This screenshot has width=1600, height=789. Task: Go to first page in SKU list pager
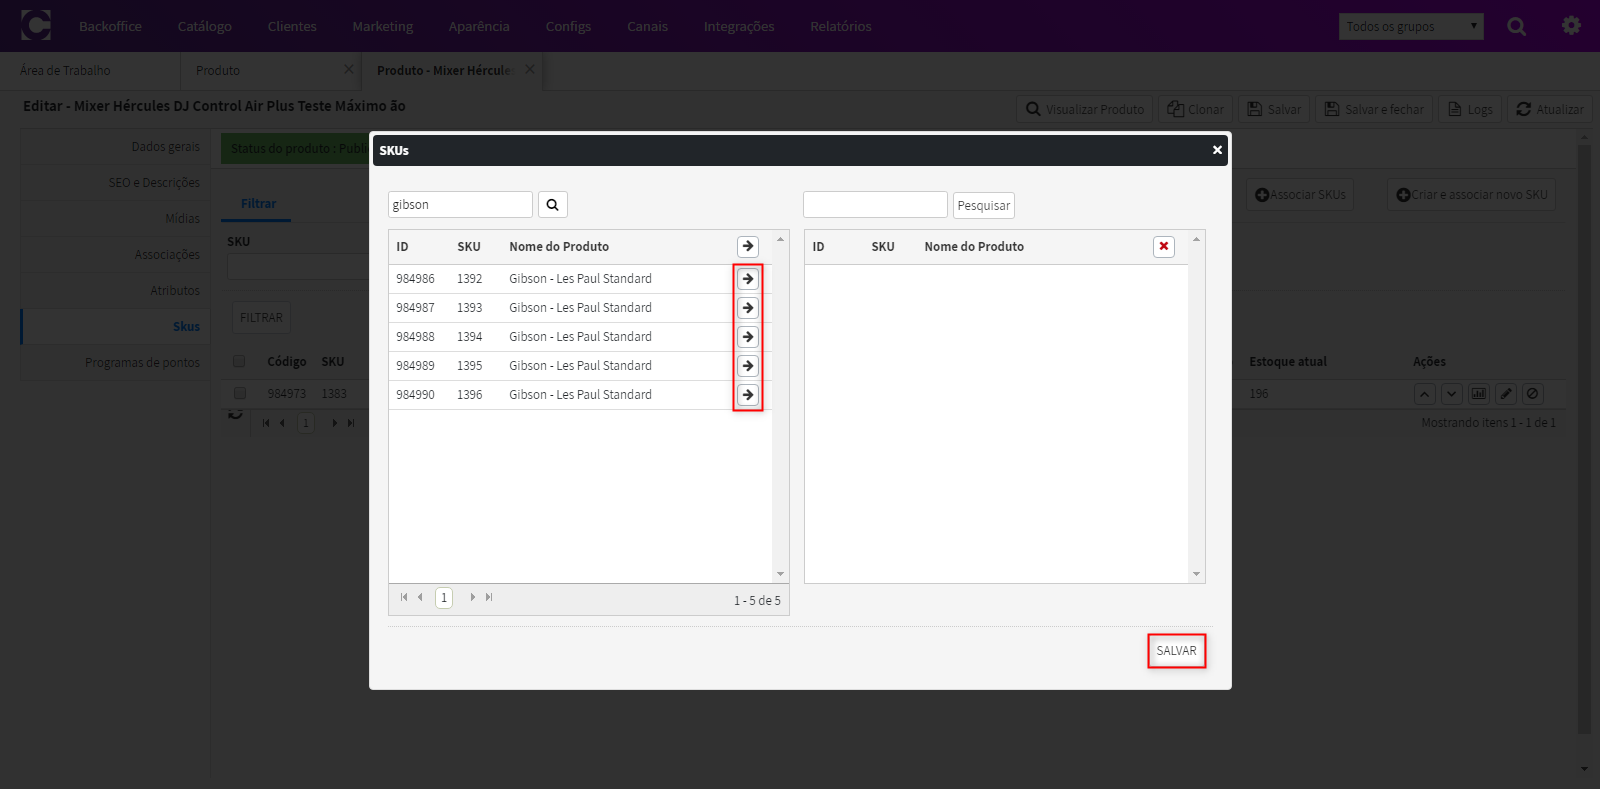[x=404, y=597]
